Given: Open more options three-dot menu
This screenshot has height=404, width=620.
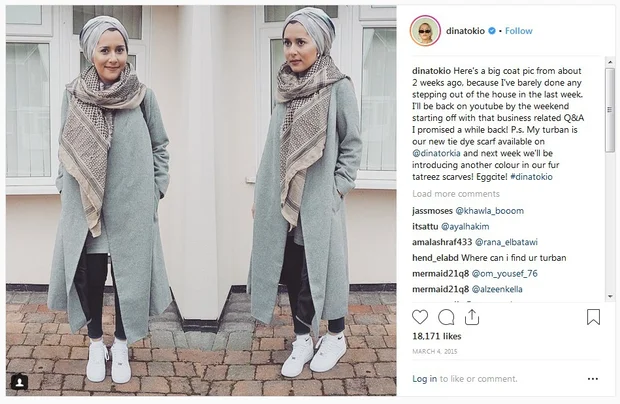Looking at the screenshot, I should [593, 379].
